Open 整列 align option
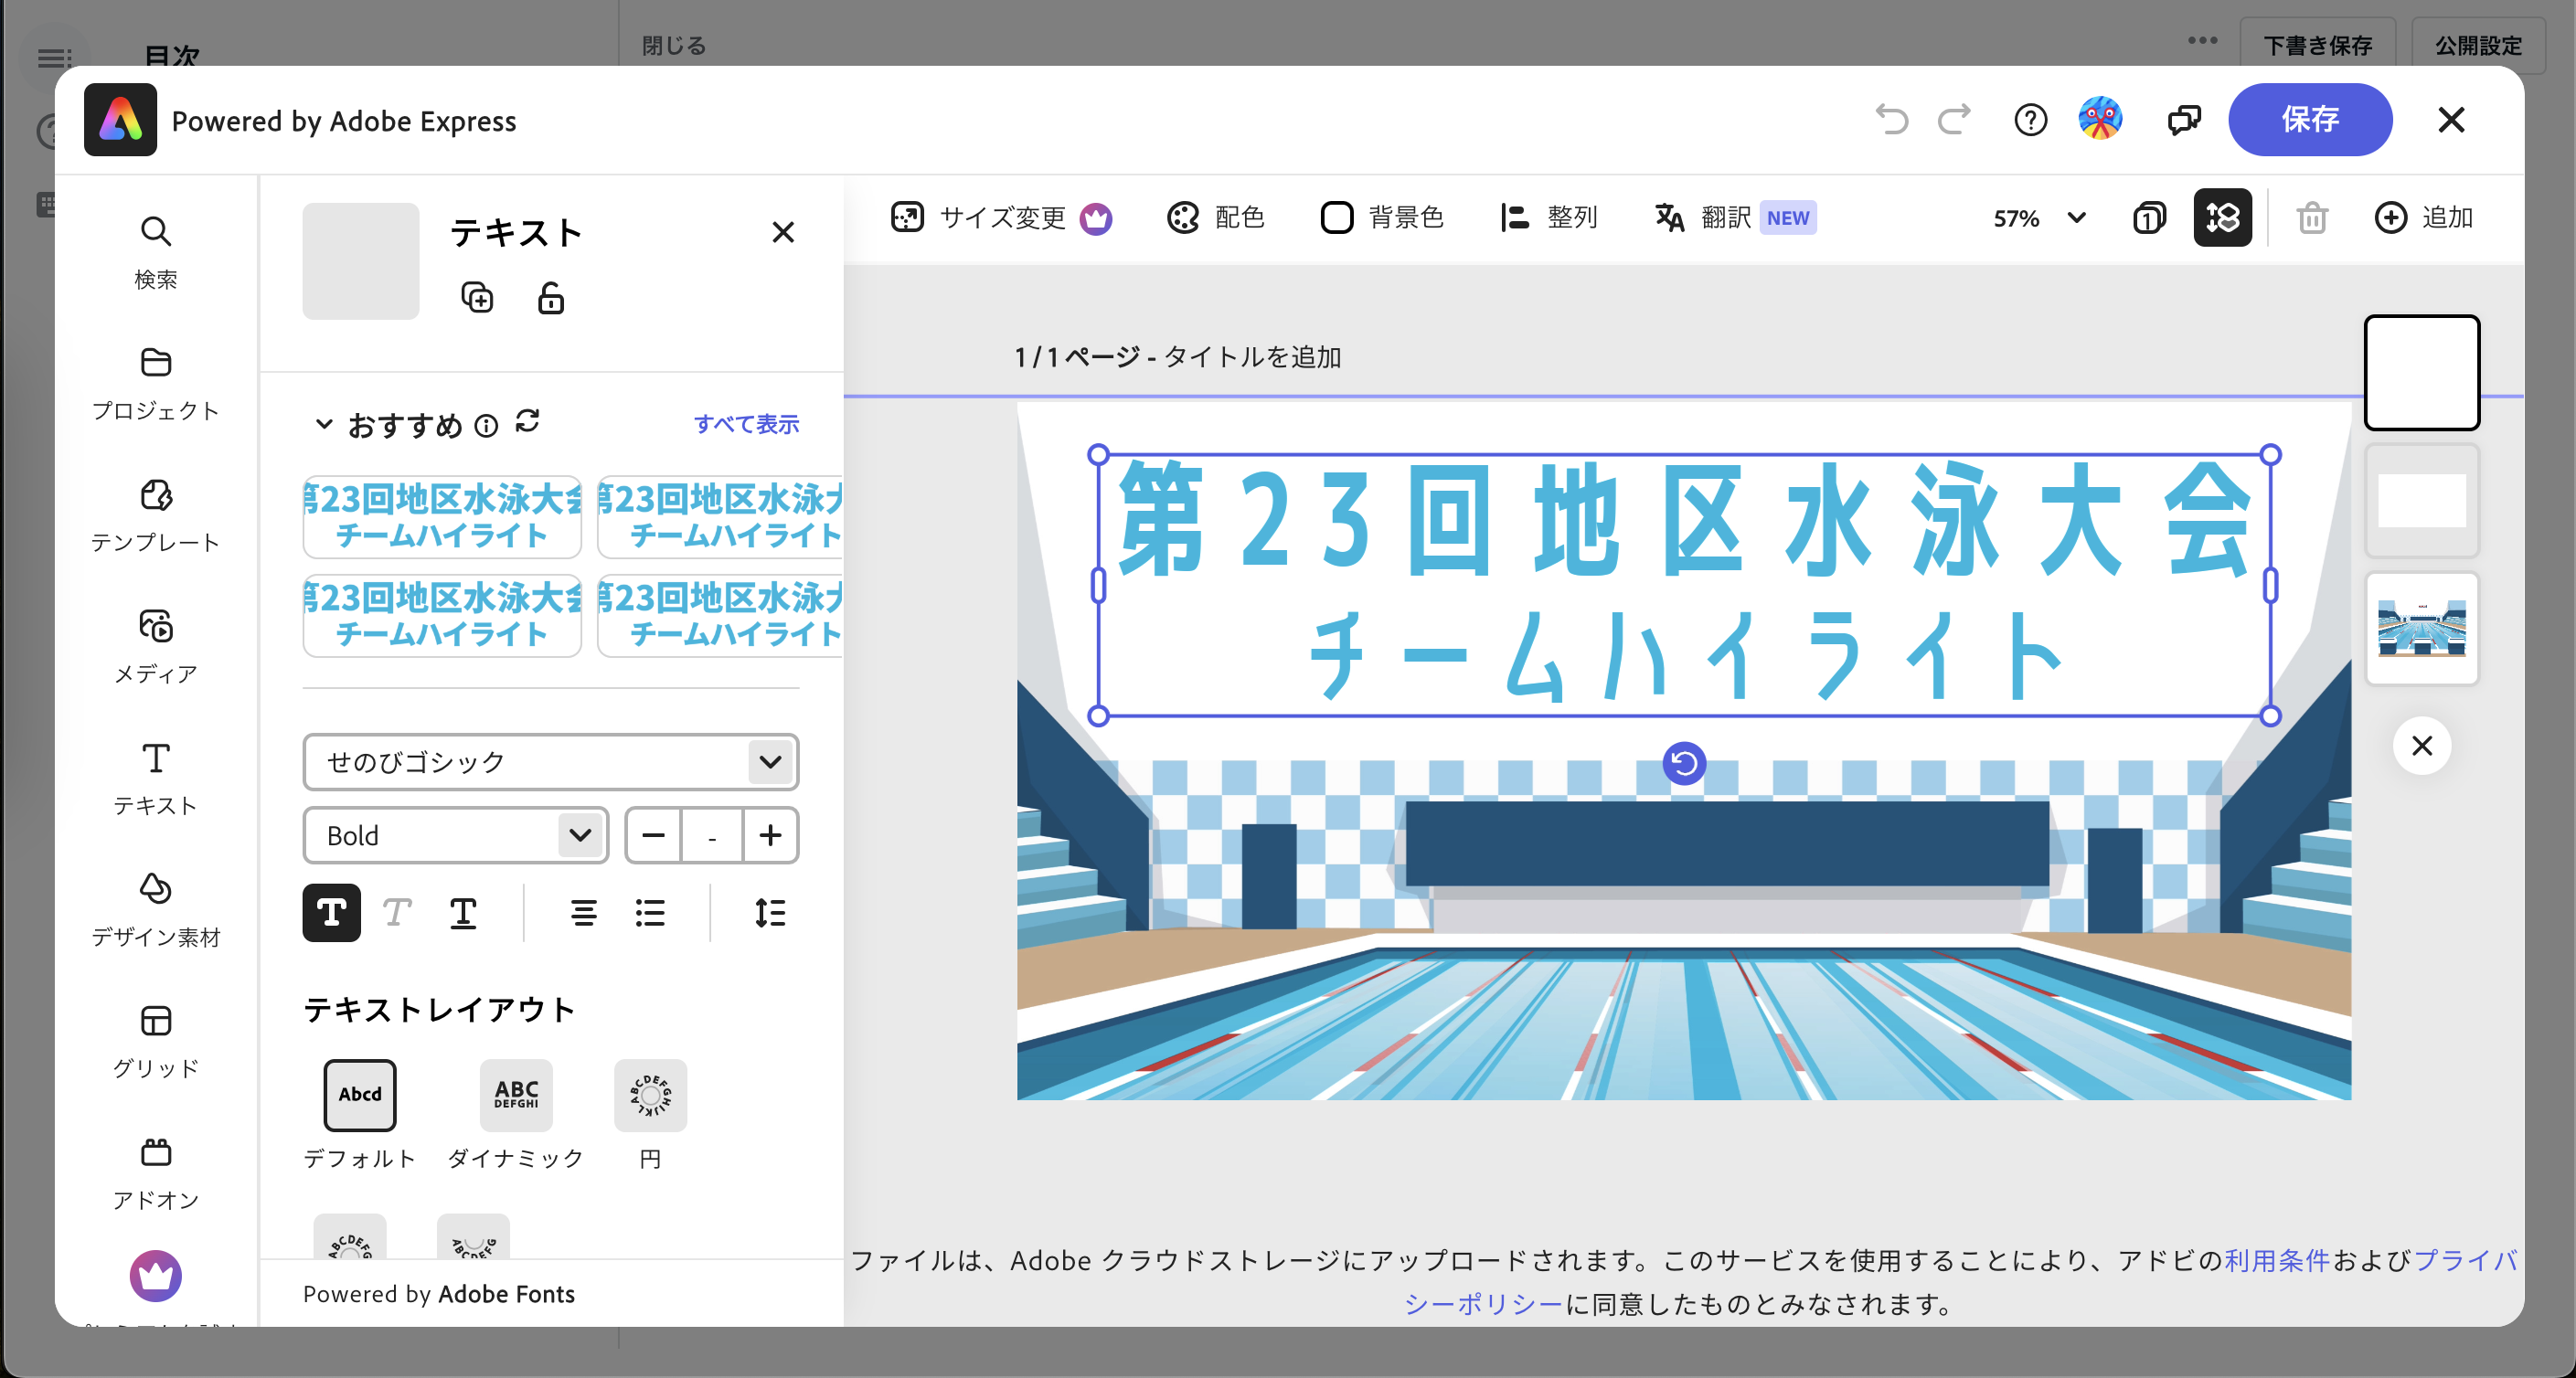Image resolution: width=2576 pixels, height=1378 pixels. [1549, 217]
